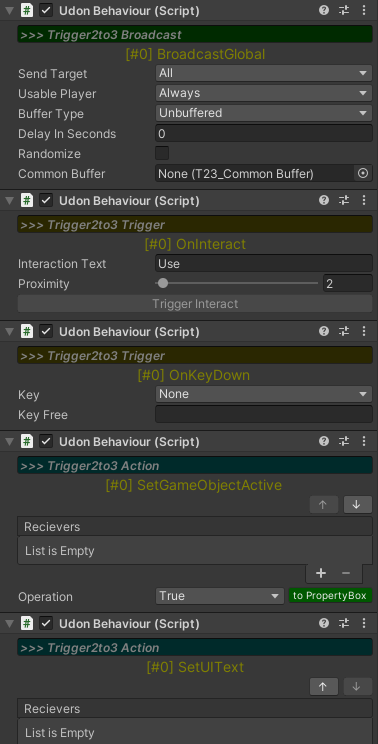
Task: Add receiver with plus in SetGameObjectActive list
Action: coord(321,573)
